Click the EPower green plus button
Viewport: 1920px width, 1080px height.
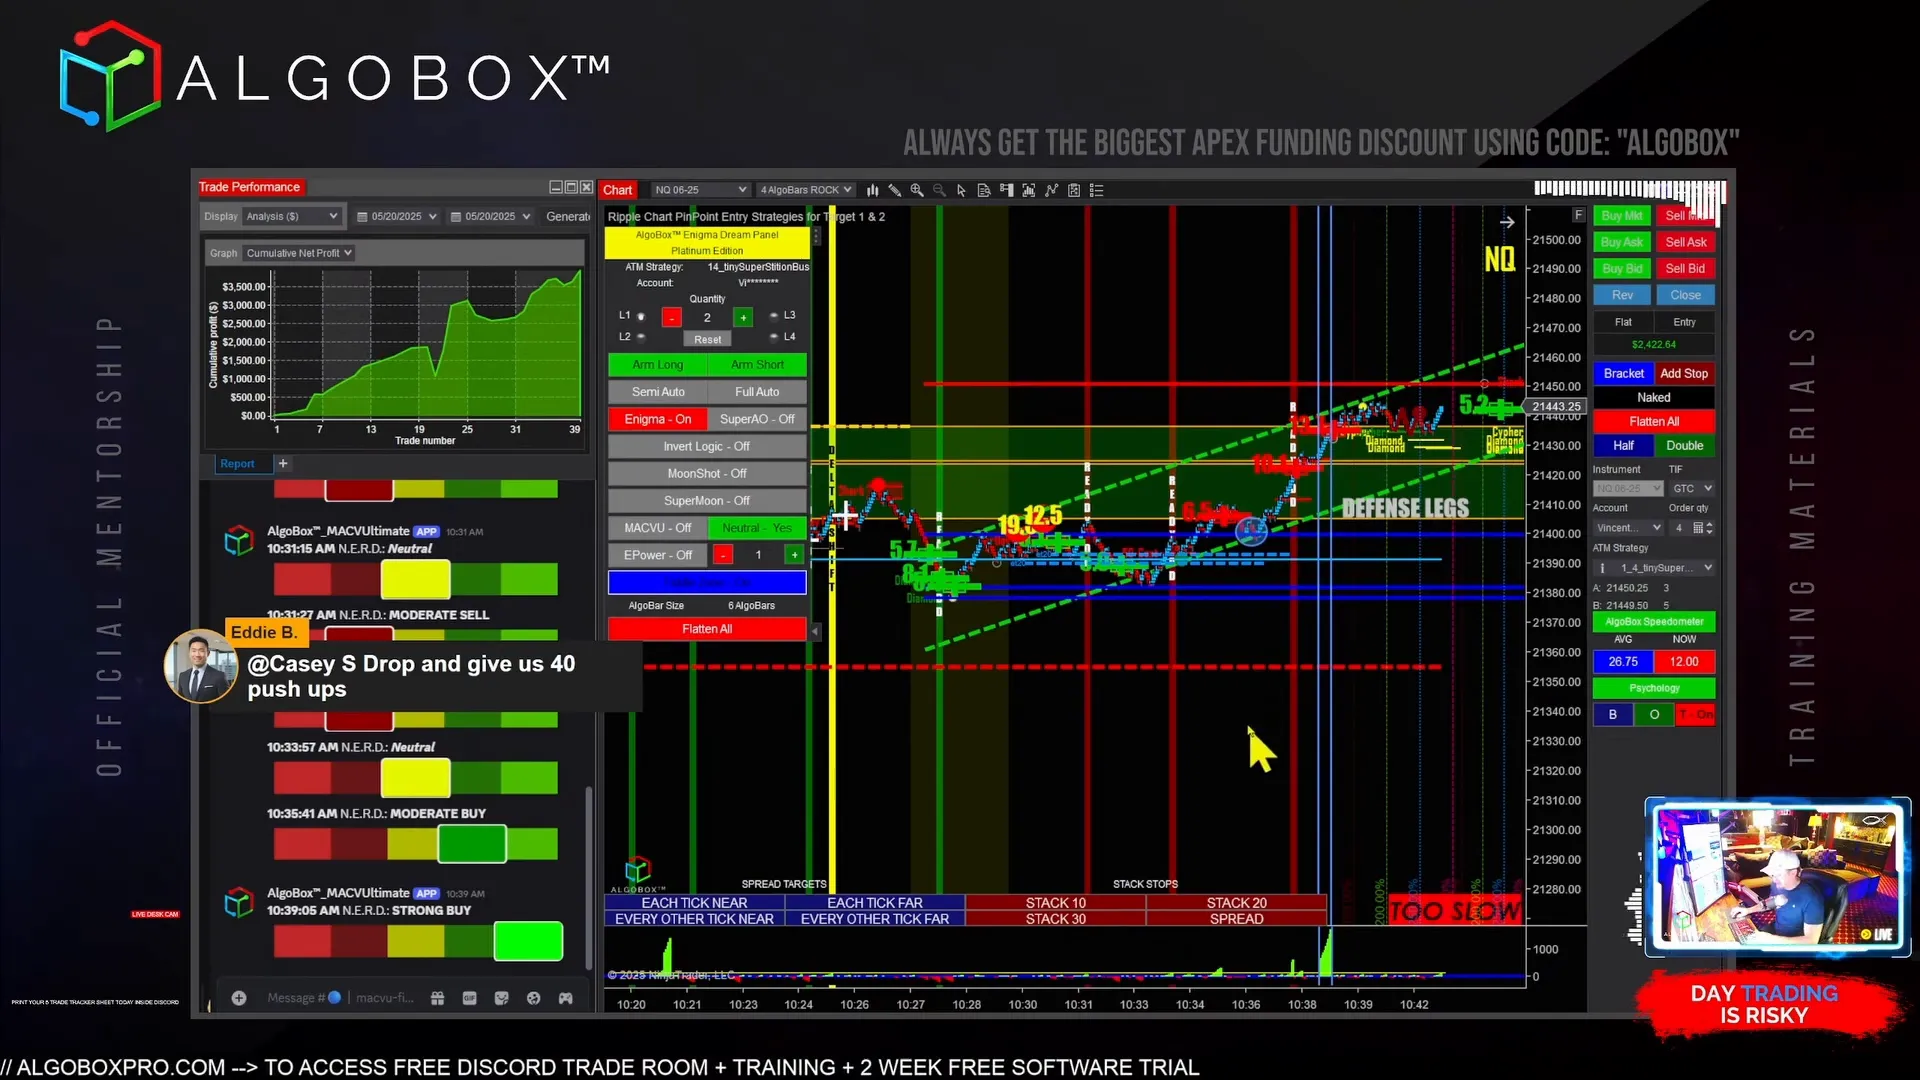click(x=795, y=555)
